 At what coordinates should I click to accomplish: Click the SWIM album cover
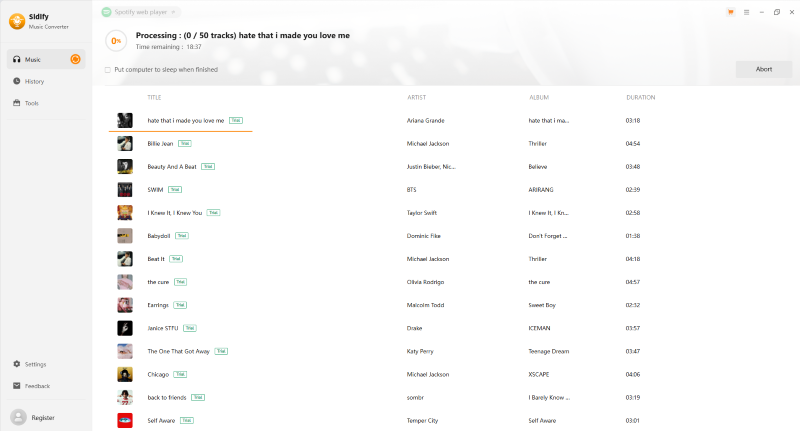point(125,190)
